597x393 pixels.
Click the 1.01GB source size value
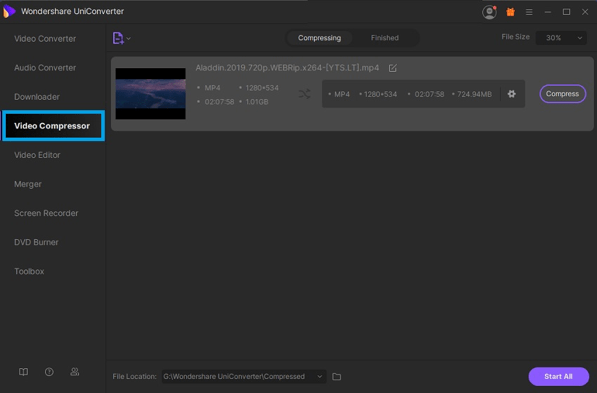click(257, 102)
